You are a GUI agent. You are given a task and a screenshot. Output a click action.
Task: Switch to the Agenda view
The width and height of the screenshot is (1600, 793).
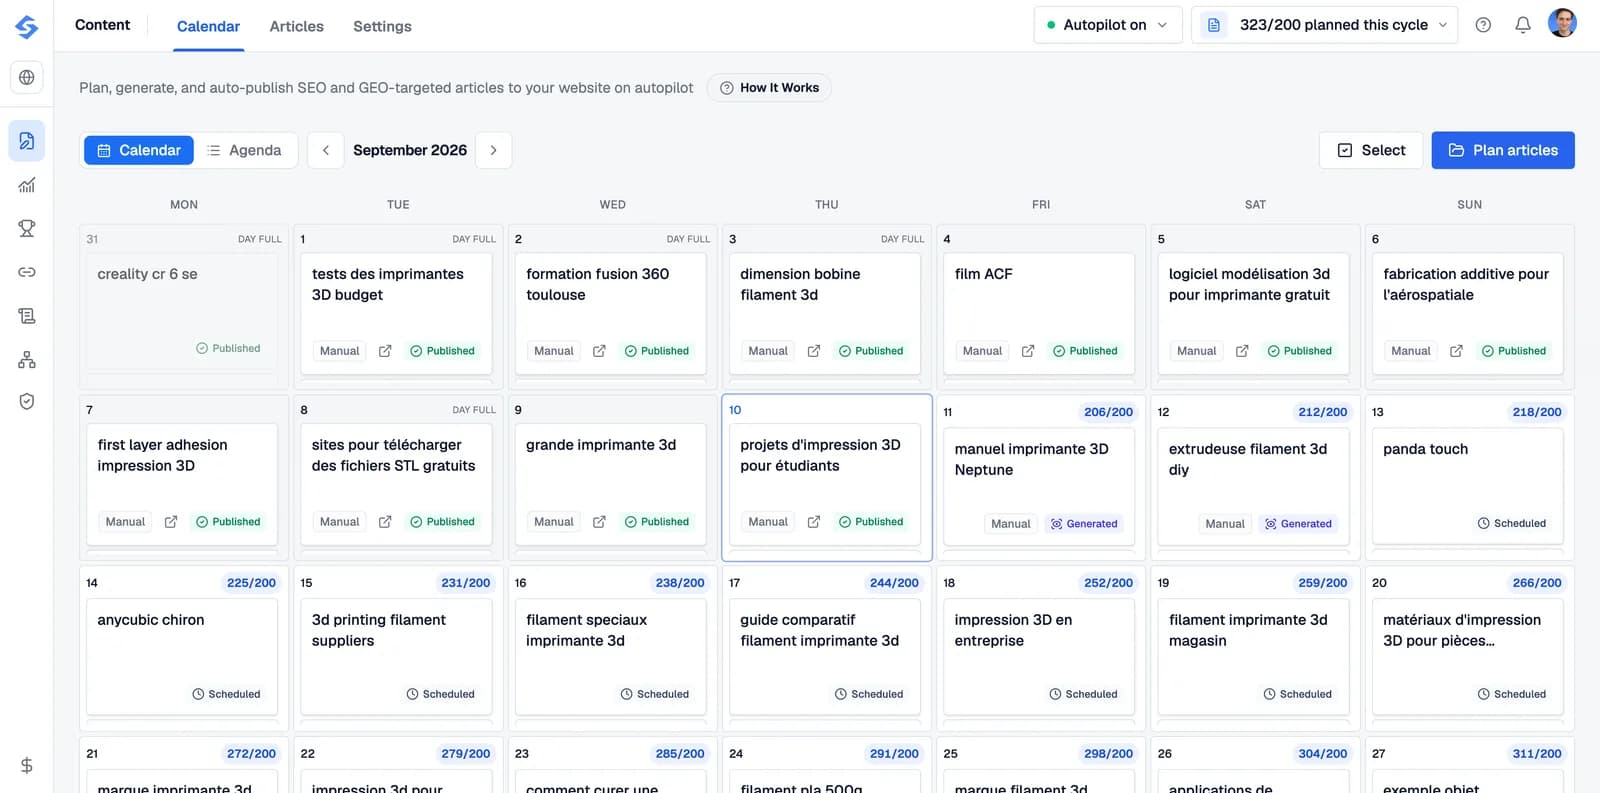[x=245, y=150]
